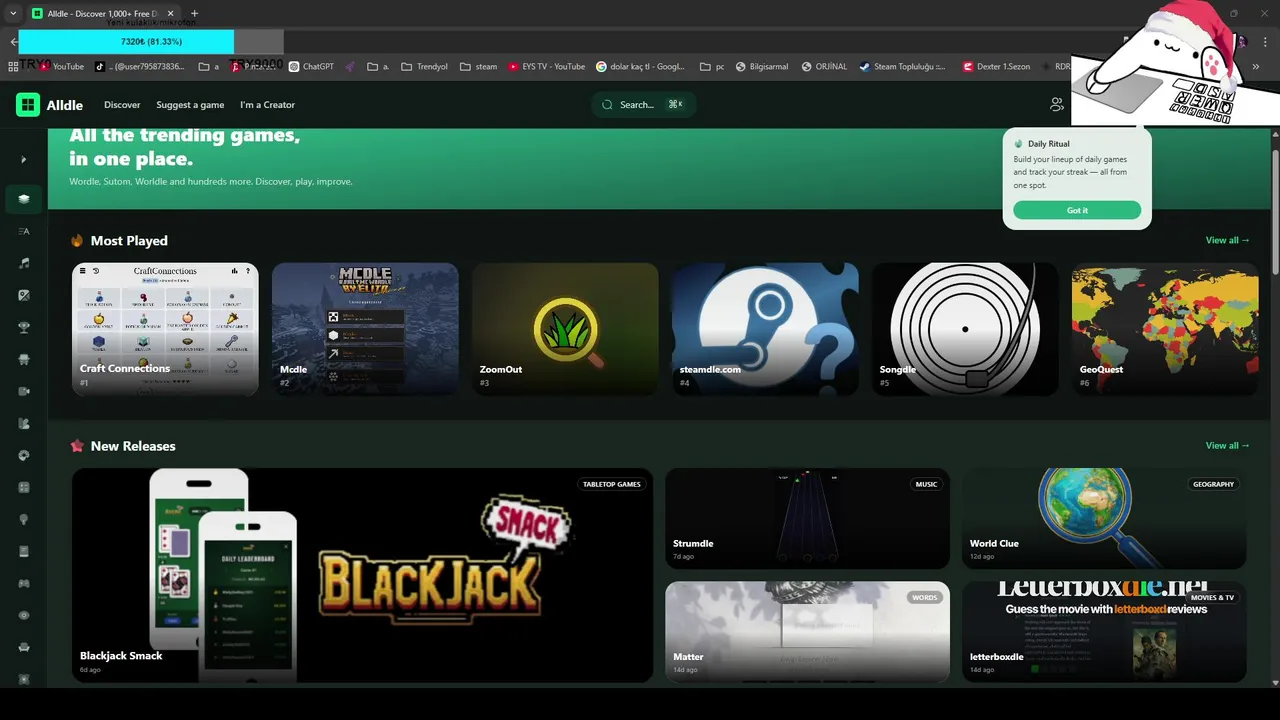Open the image category sidebar icon
Image resolution: width=1280 pixels, height=720 pixels.
[x=24, y=295]
